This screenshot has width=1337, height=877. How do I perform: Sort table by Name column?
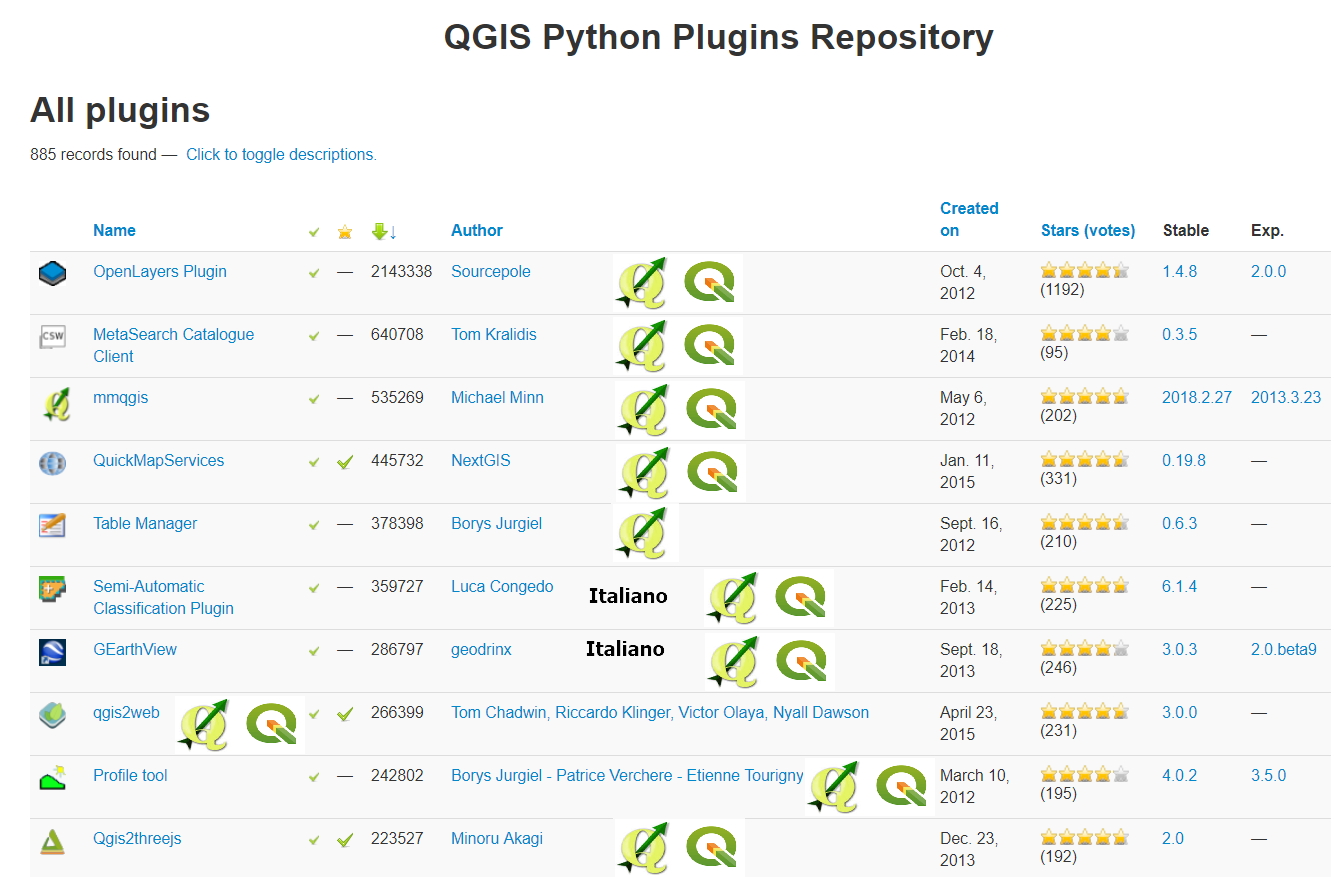tap(114, 230)
